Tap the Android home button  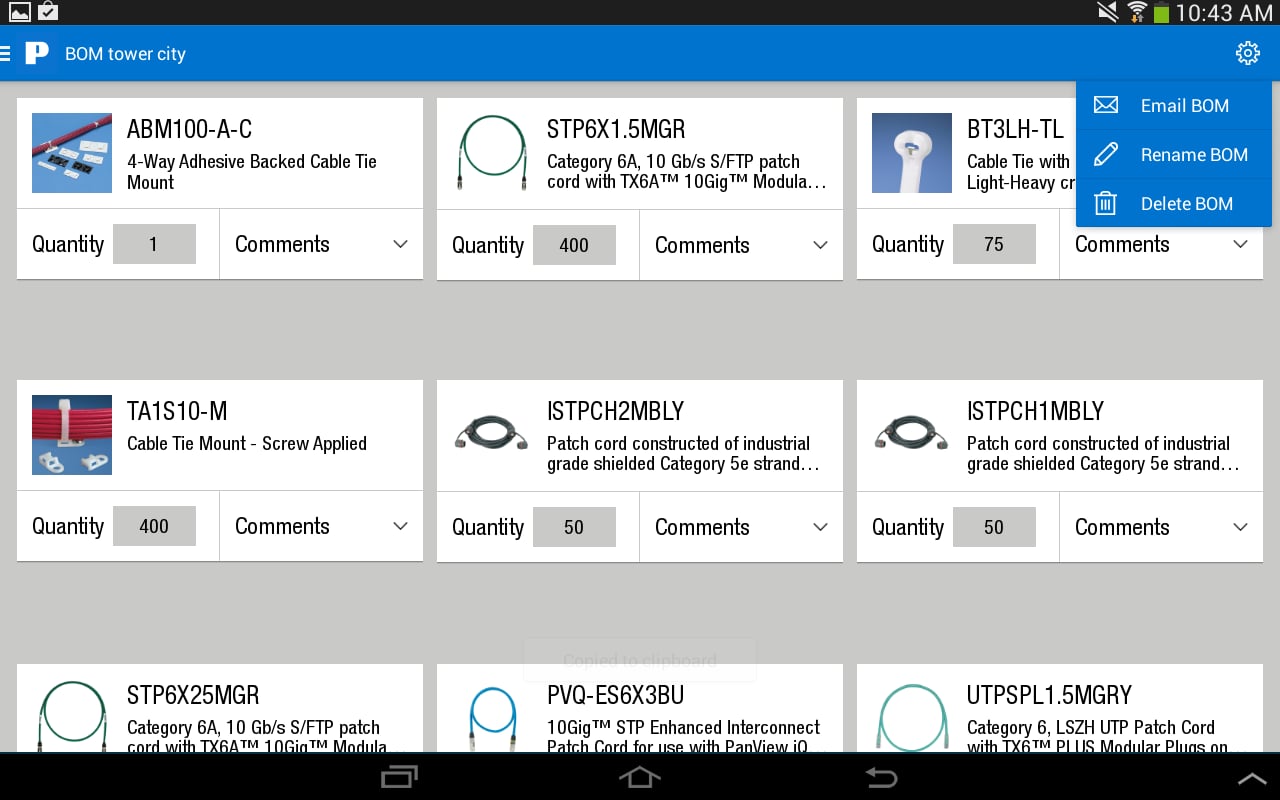[x=640, y=777]
